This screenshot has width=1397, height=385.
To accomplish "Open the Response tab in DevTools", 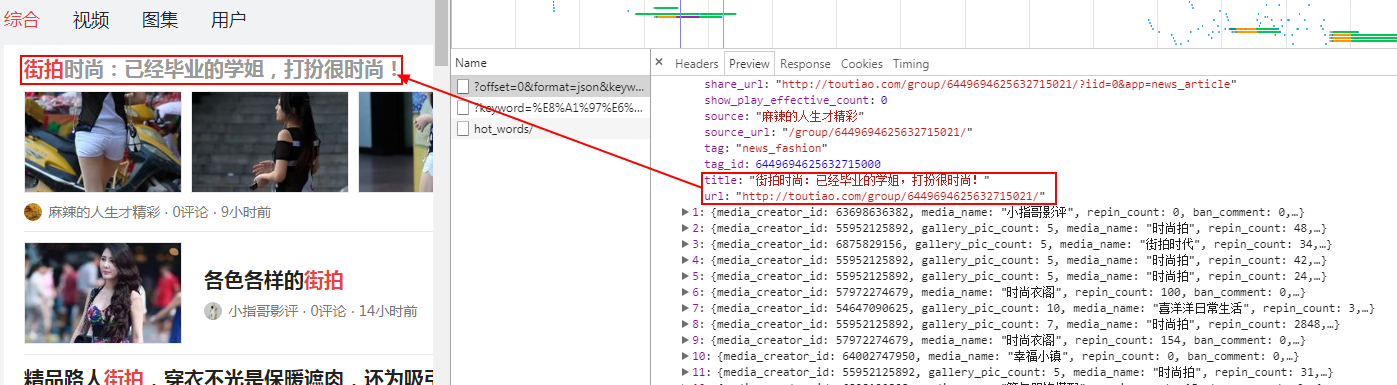I will tap(805, 63).
